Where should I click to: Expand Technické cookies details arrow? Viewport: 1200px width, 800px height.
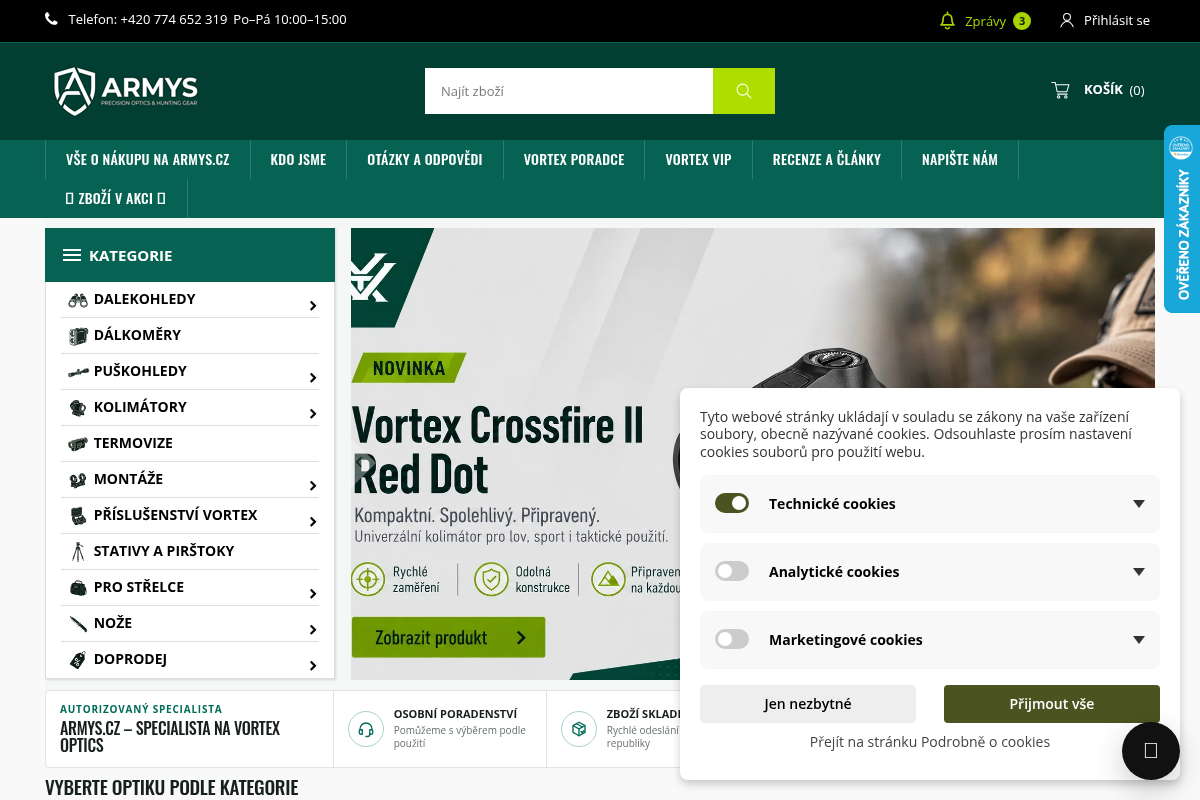[1139, 504]
